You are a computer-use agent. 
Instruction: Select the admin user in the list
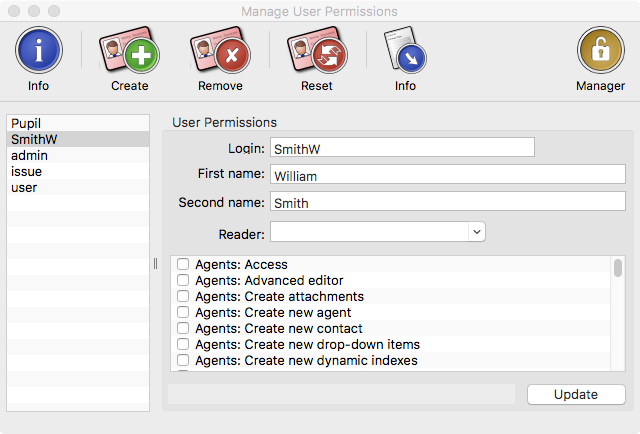pos(78,156)
